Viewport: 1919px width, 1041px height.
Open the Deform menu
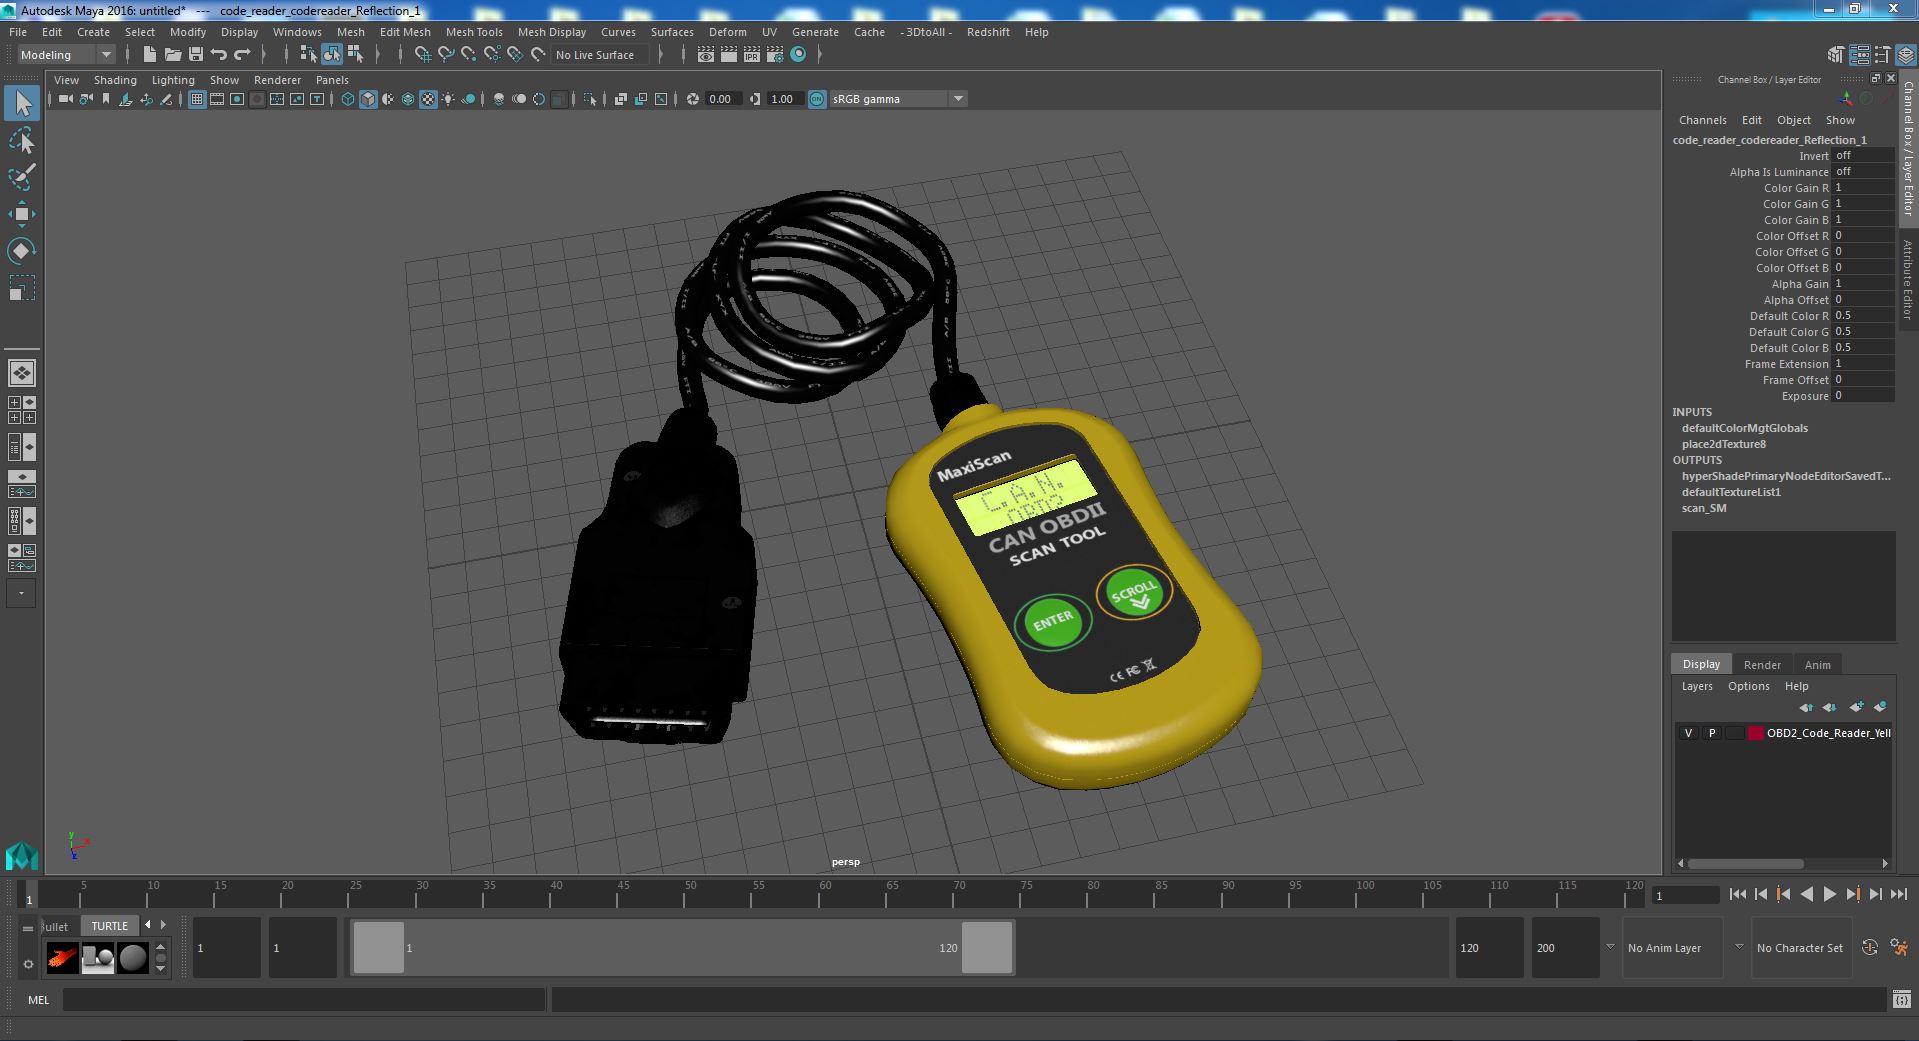pos(727,32)
